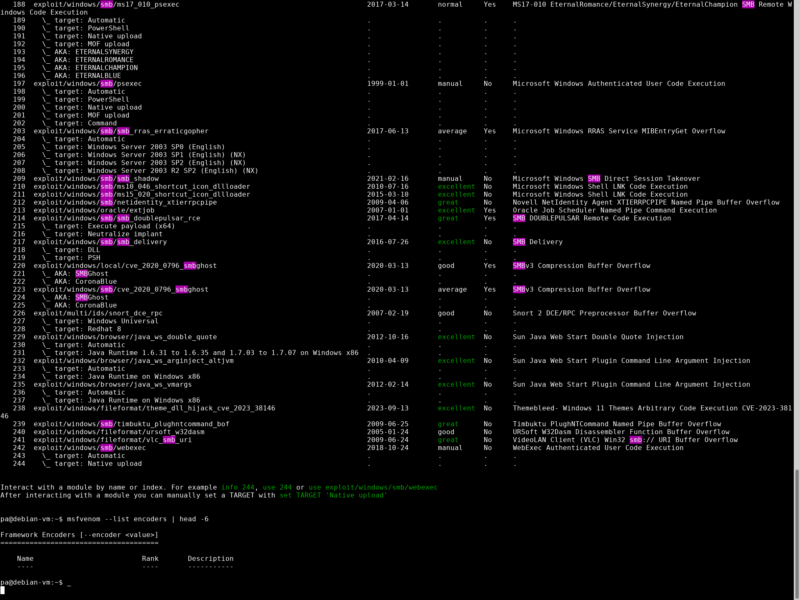Click date 2023-09-13 in theme hijack row
The height and width of the screenshot is (600, 800).
(x=388, y=408)
